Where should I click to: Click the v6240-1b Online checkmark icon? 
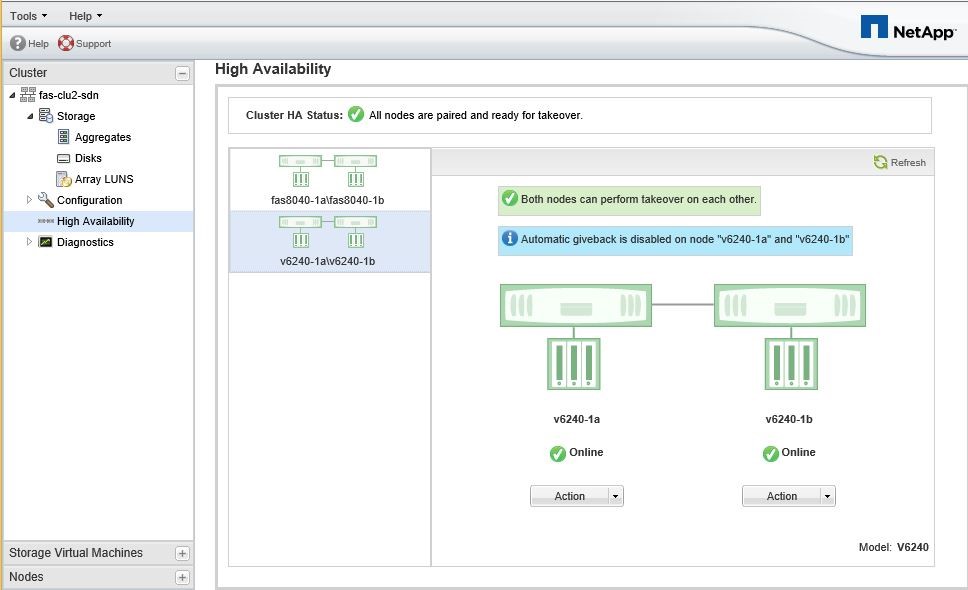770,454
